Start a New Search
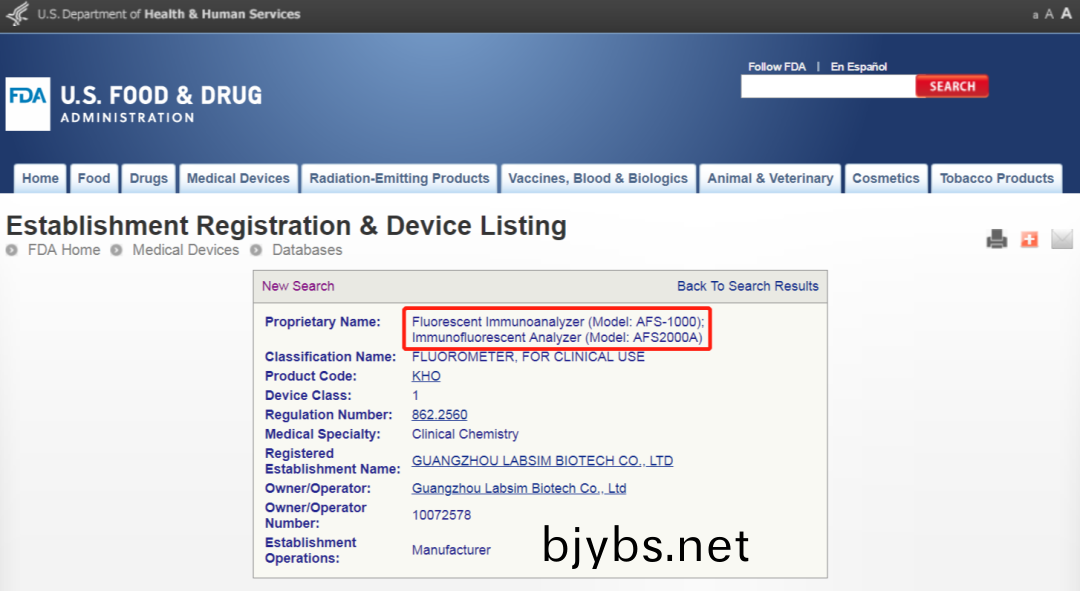The width and height of the screenshot is (1080, 591). 298,286
